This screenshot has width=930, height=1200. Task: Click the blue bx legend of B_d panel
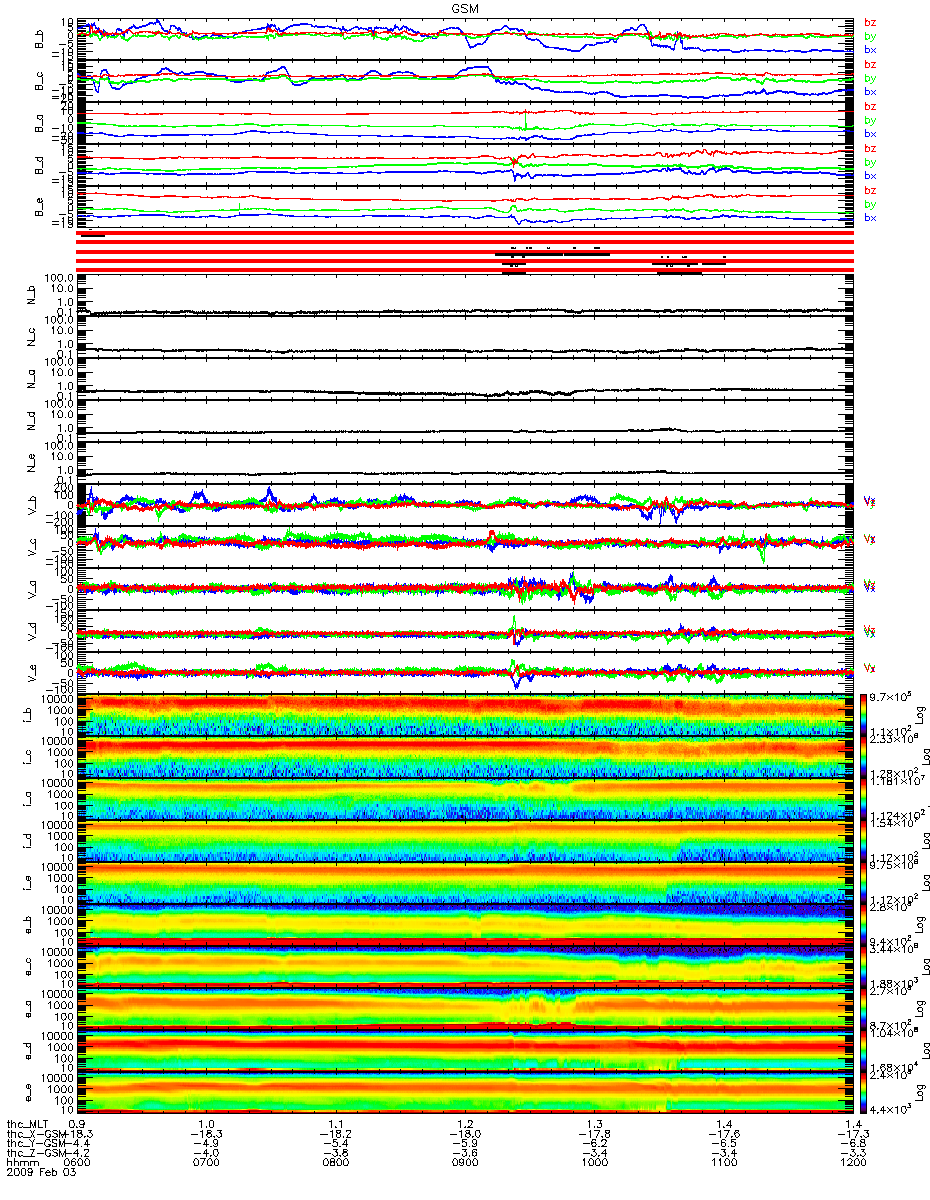[870, 175]
